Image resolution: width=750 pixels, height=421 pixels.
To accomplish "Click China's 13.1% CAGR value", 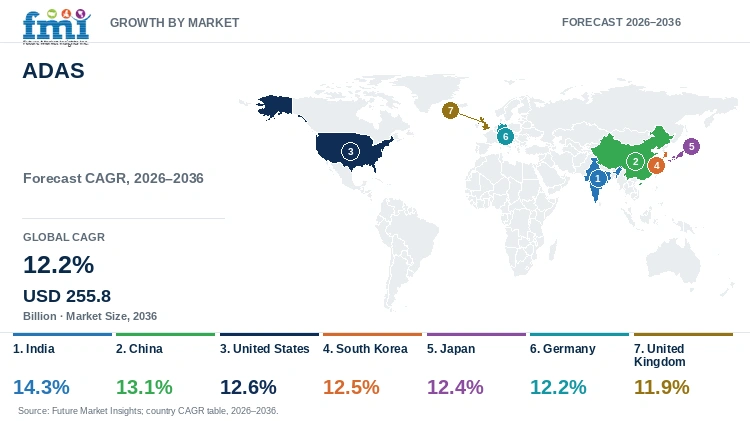I will [x=144, y=387].
